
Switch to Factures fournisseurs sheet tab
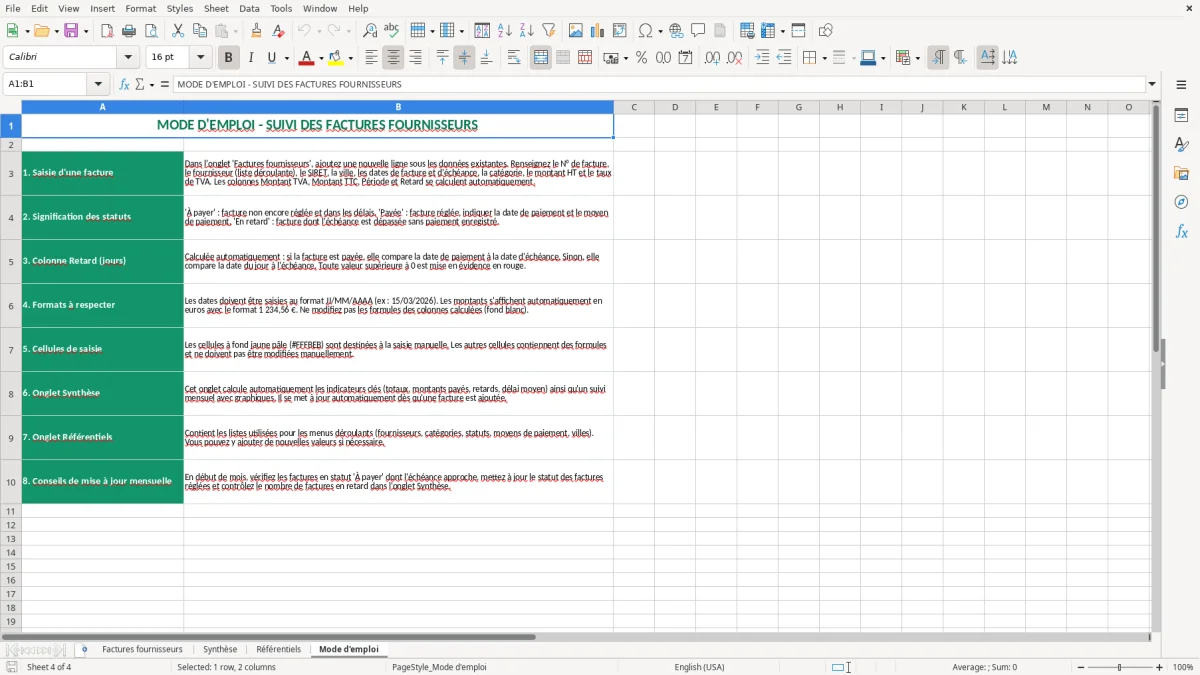(x=142, y=649)
